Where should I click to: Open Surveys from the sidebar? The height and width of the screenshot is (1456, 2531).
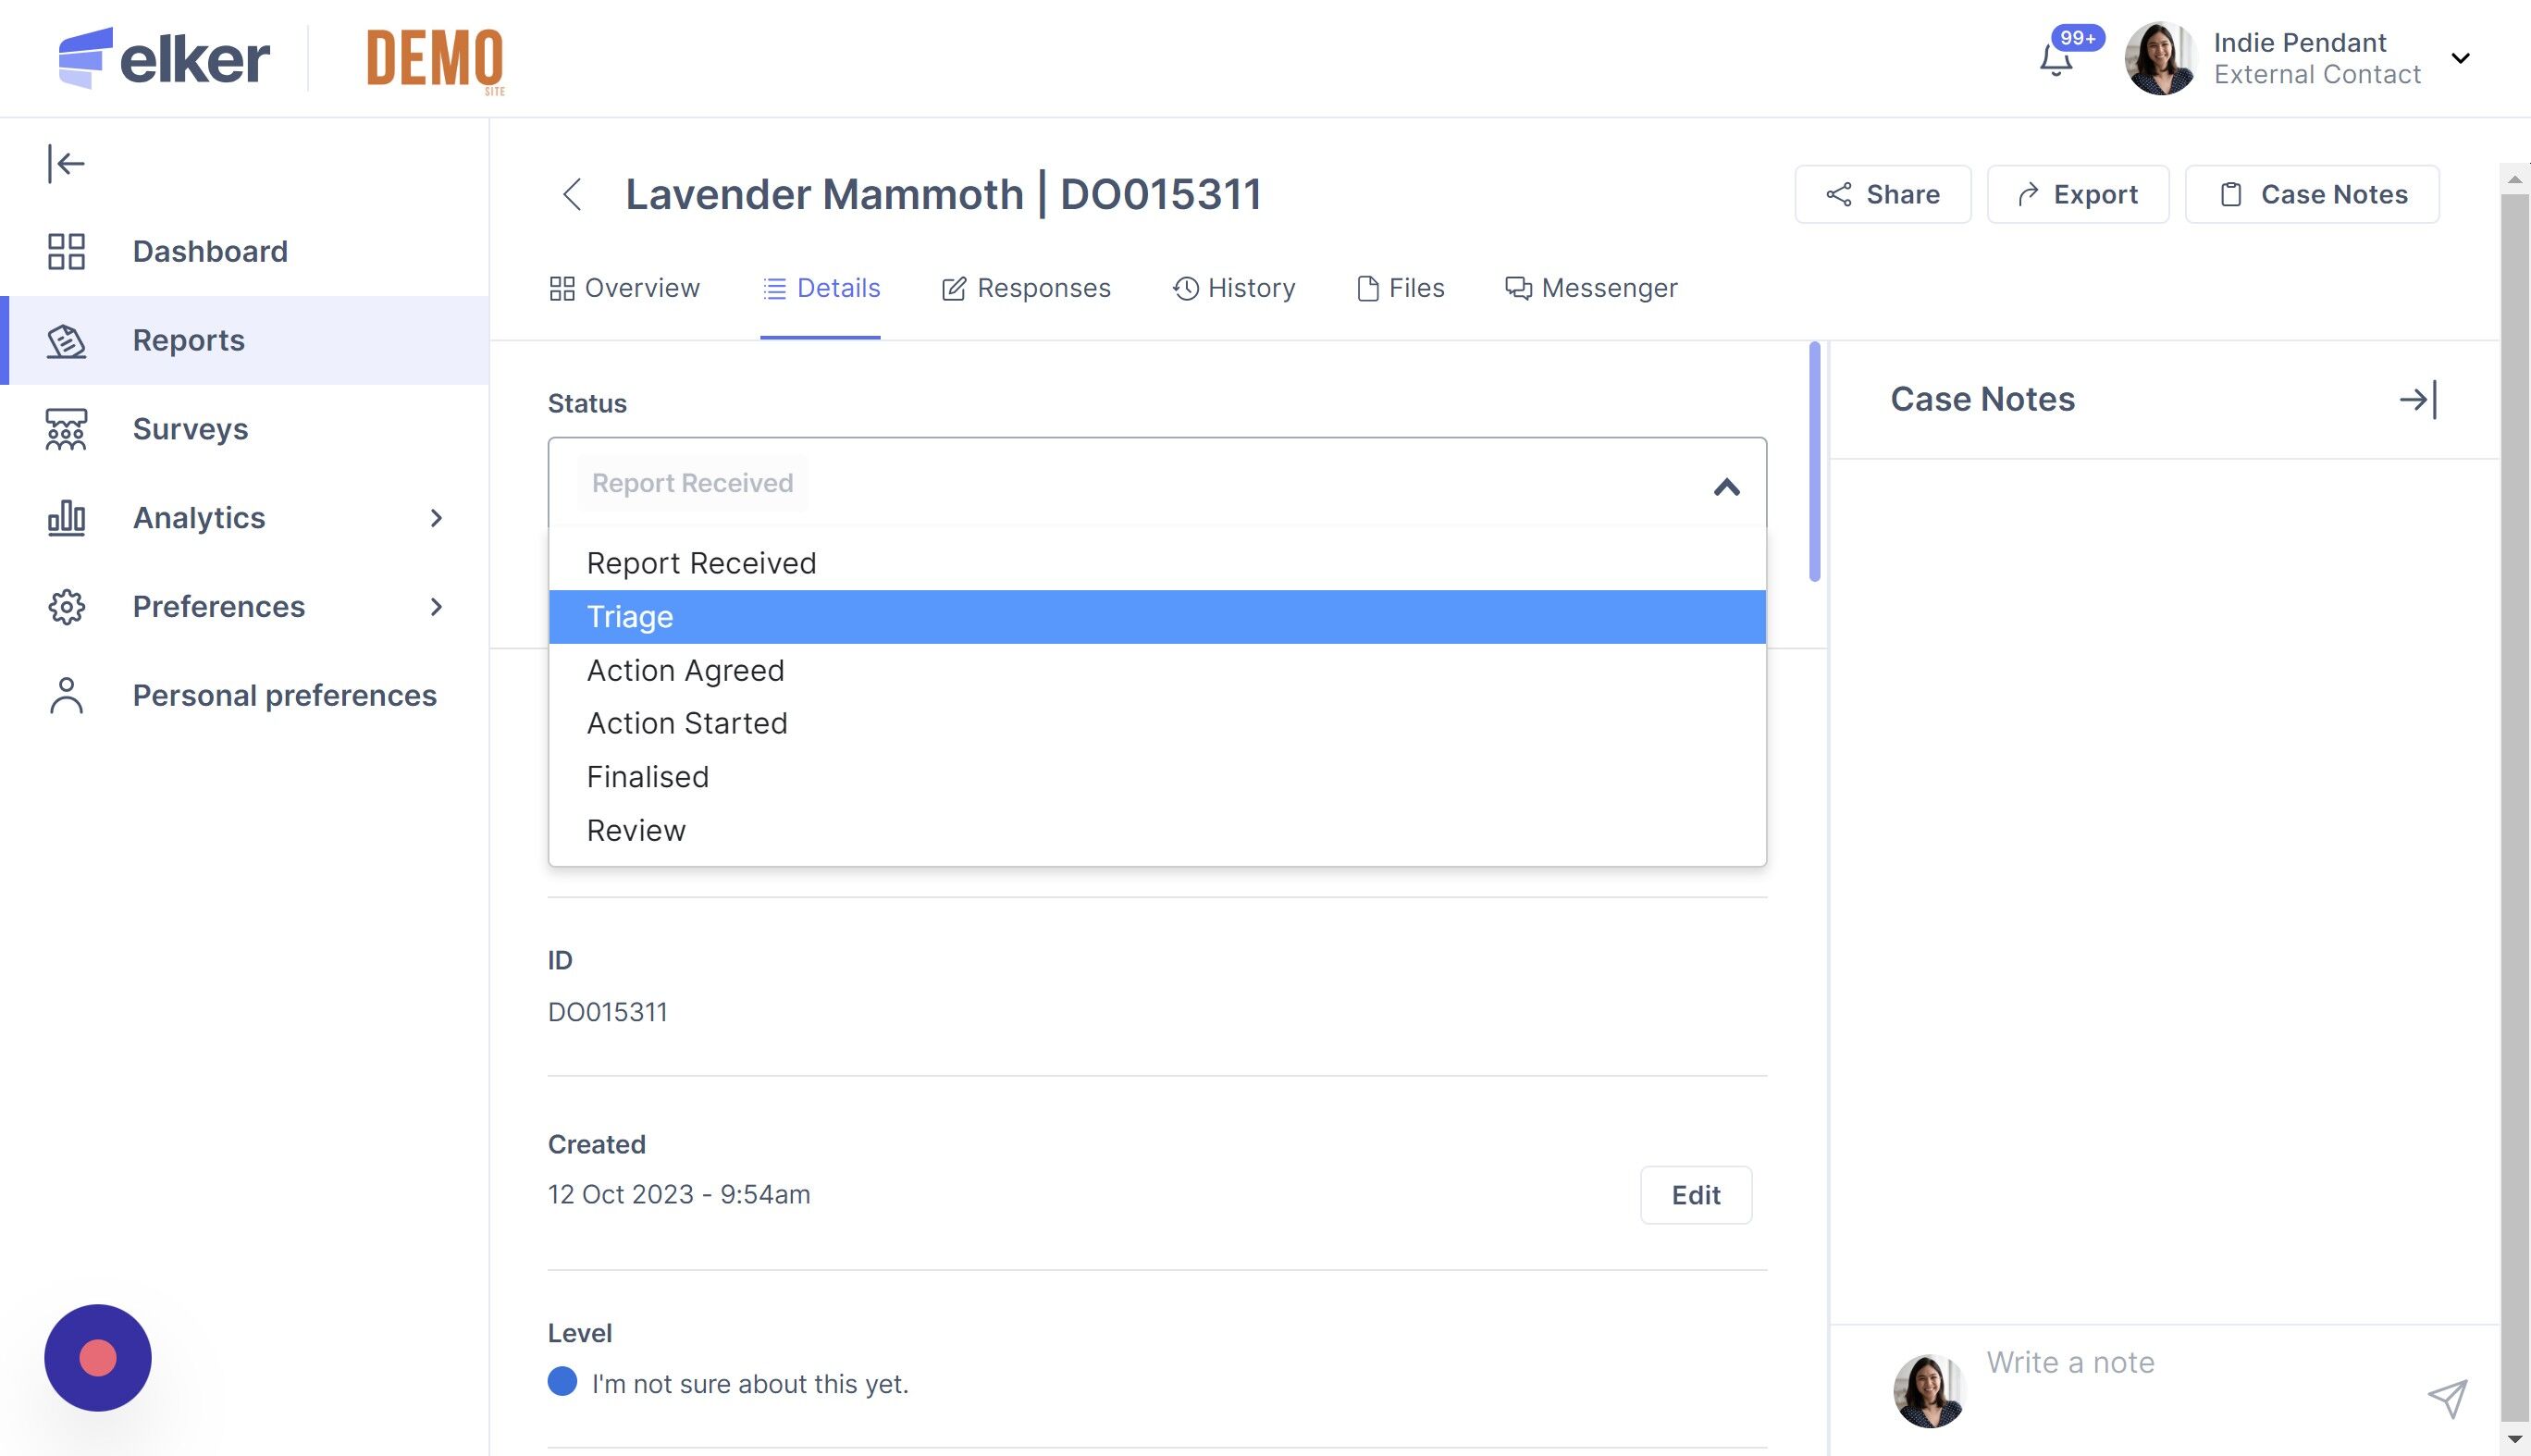(190, 429)
